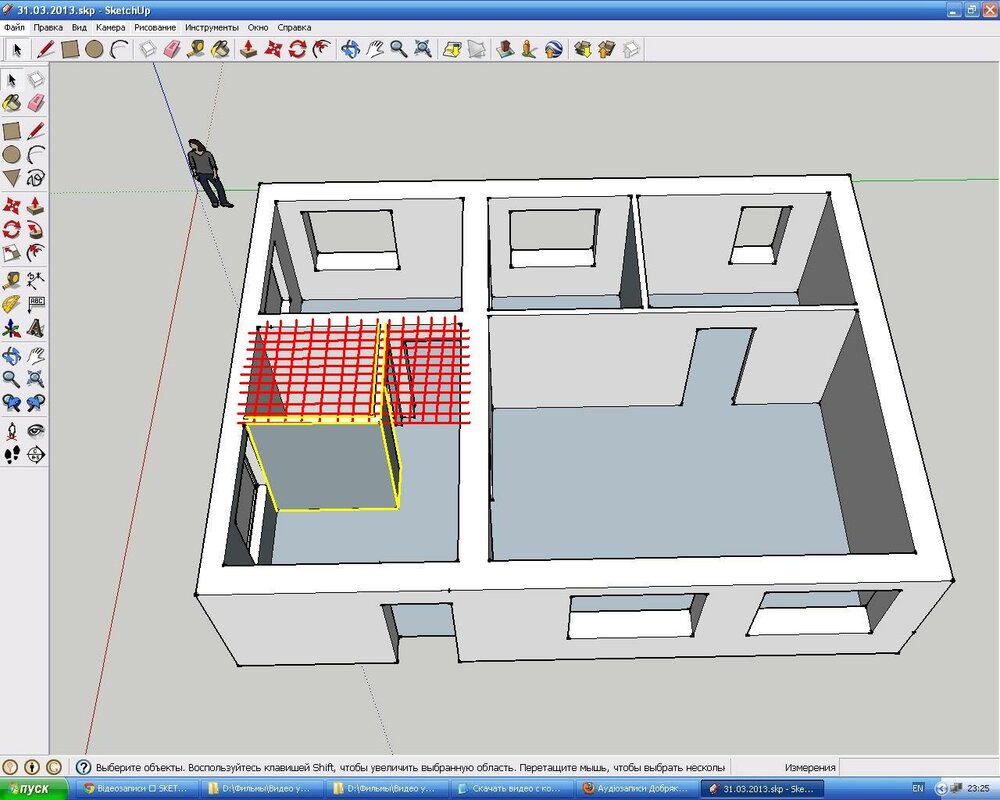Select the Look Around eye tool

[x=36, y=430]
